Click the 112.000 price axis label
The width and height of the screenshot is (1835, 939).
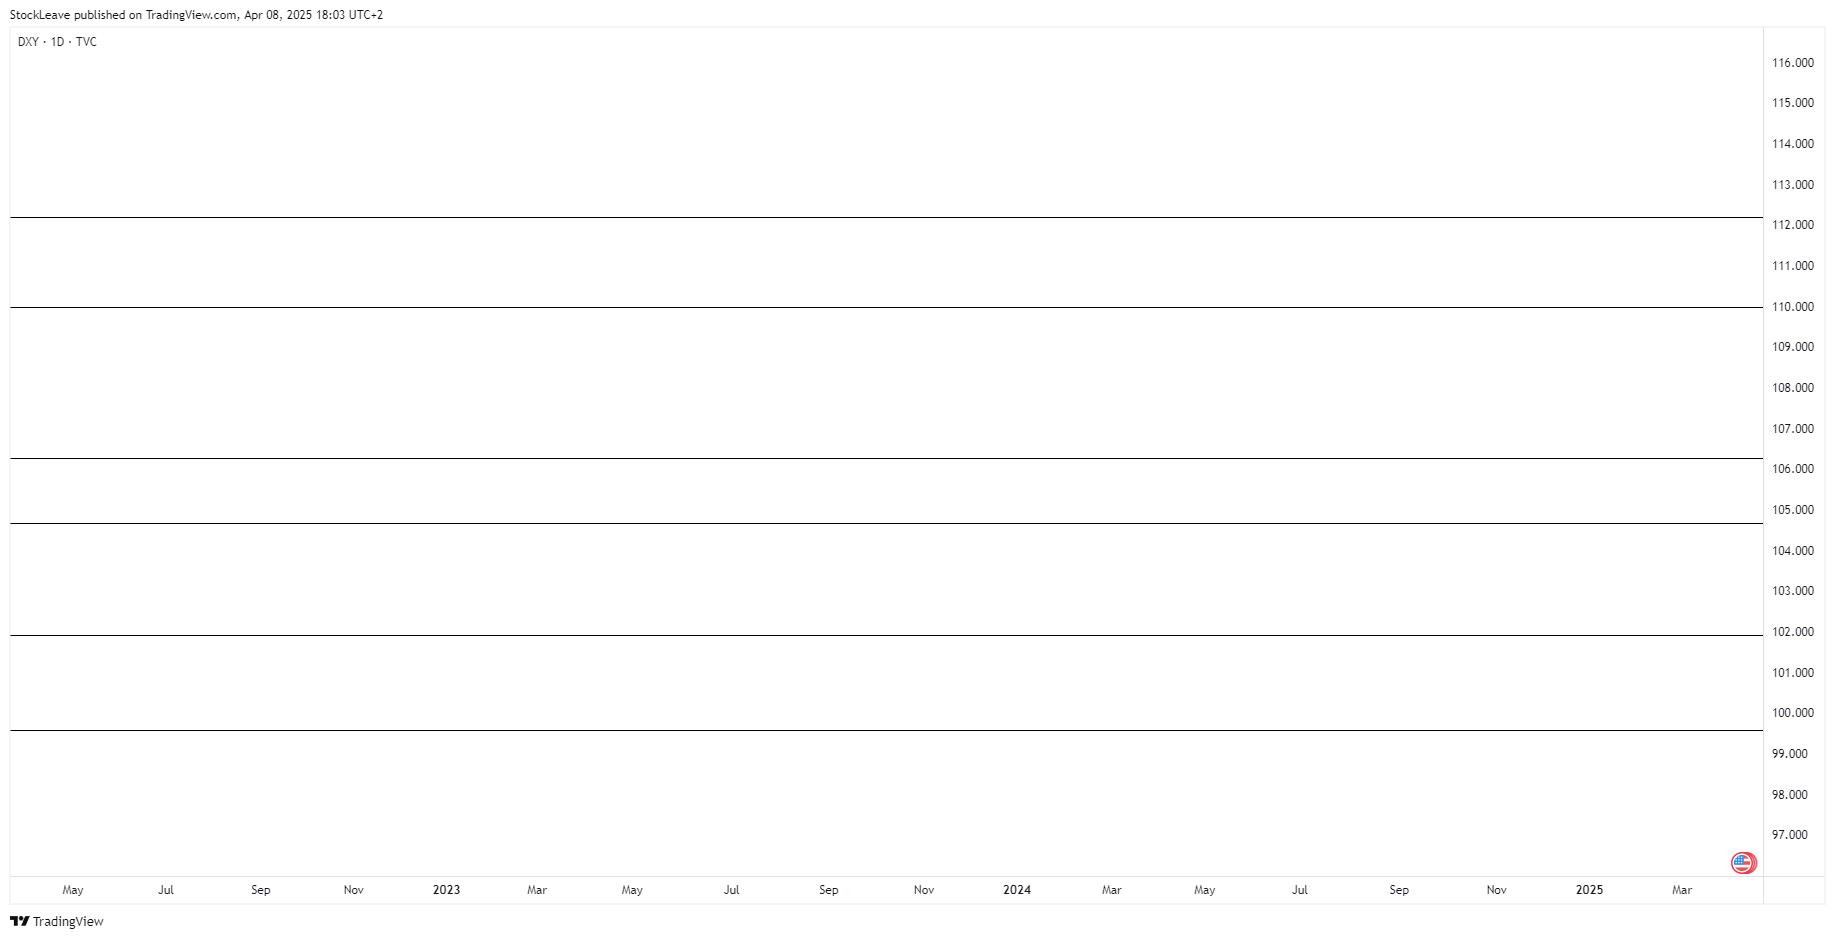[x=1792, y=225]
